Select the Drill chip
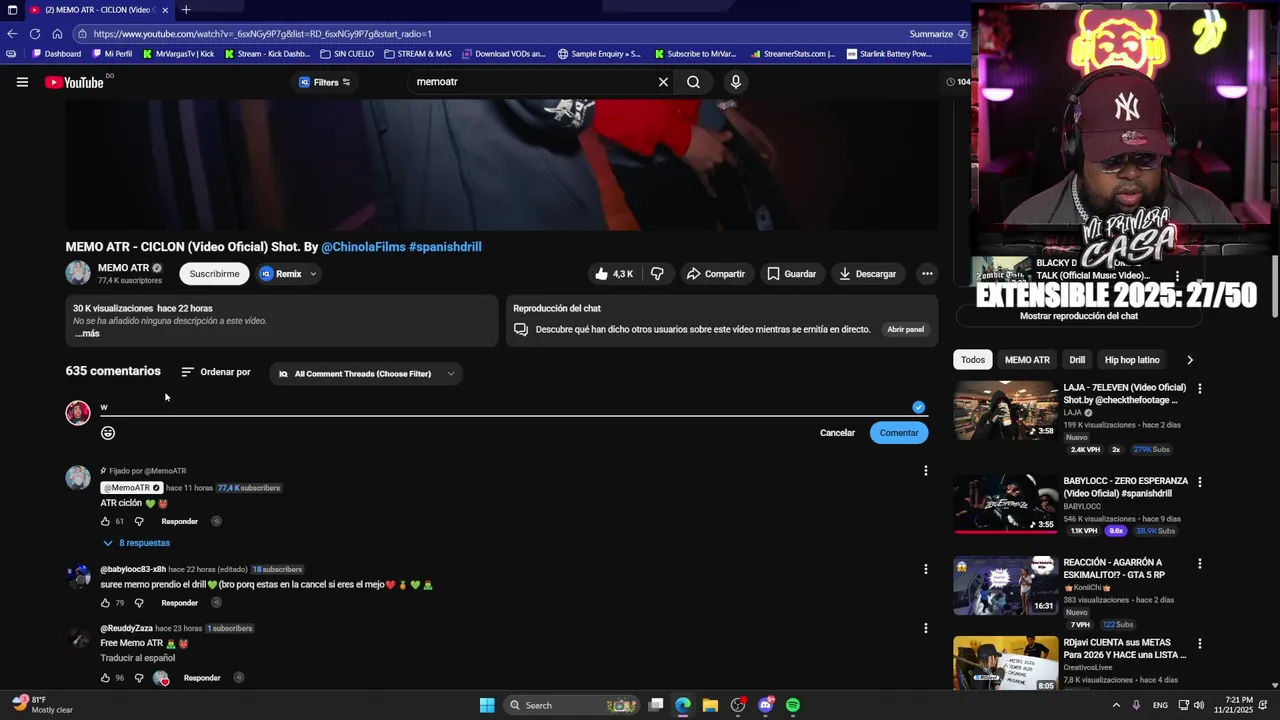The image size is (1280, 720). click(1077, 360)
